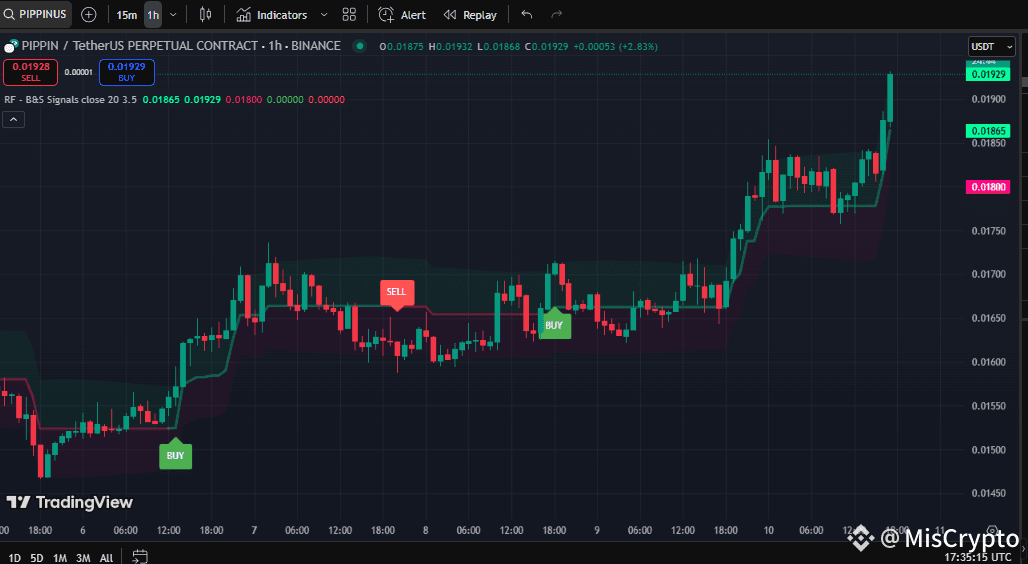Viewport: 1028px width, 564px height.
Task: Select the 1h timeframe
Action: click(x=153, y=14)
